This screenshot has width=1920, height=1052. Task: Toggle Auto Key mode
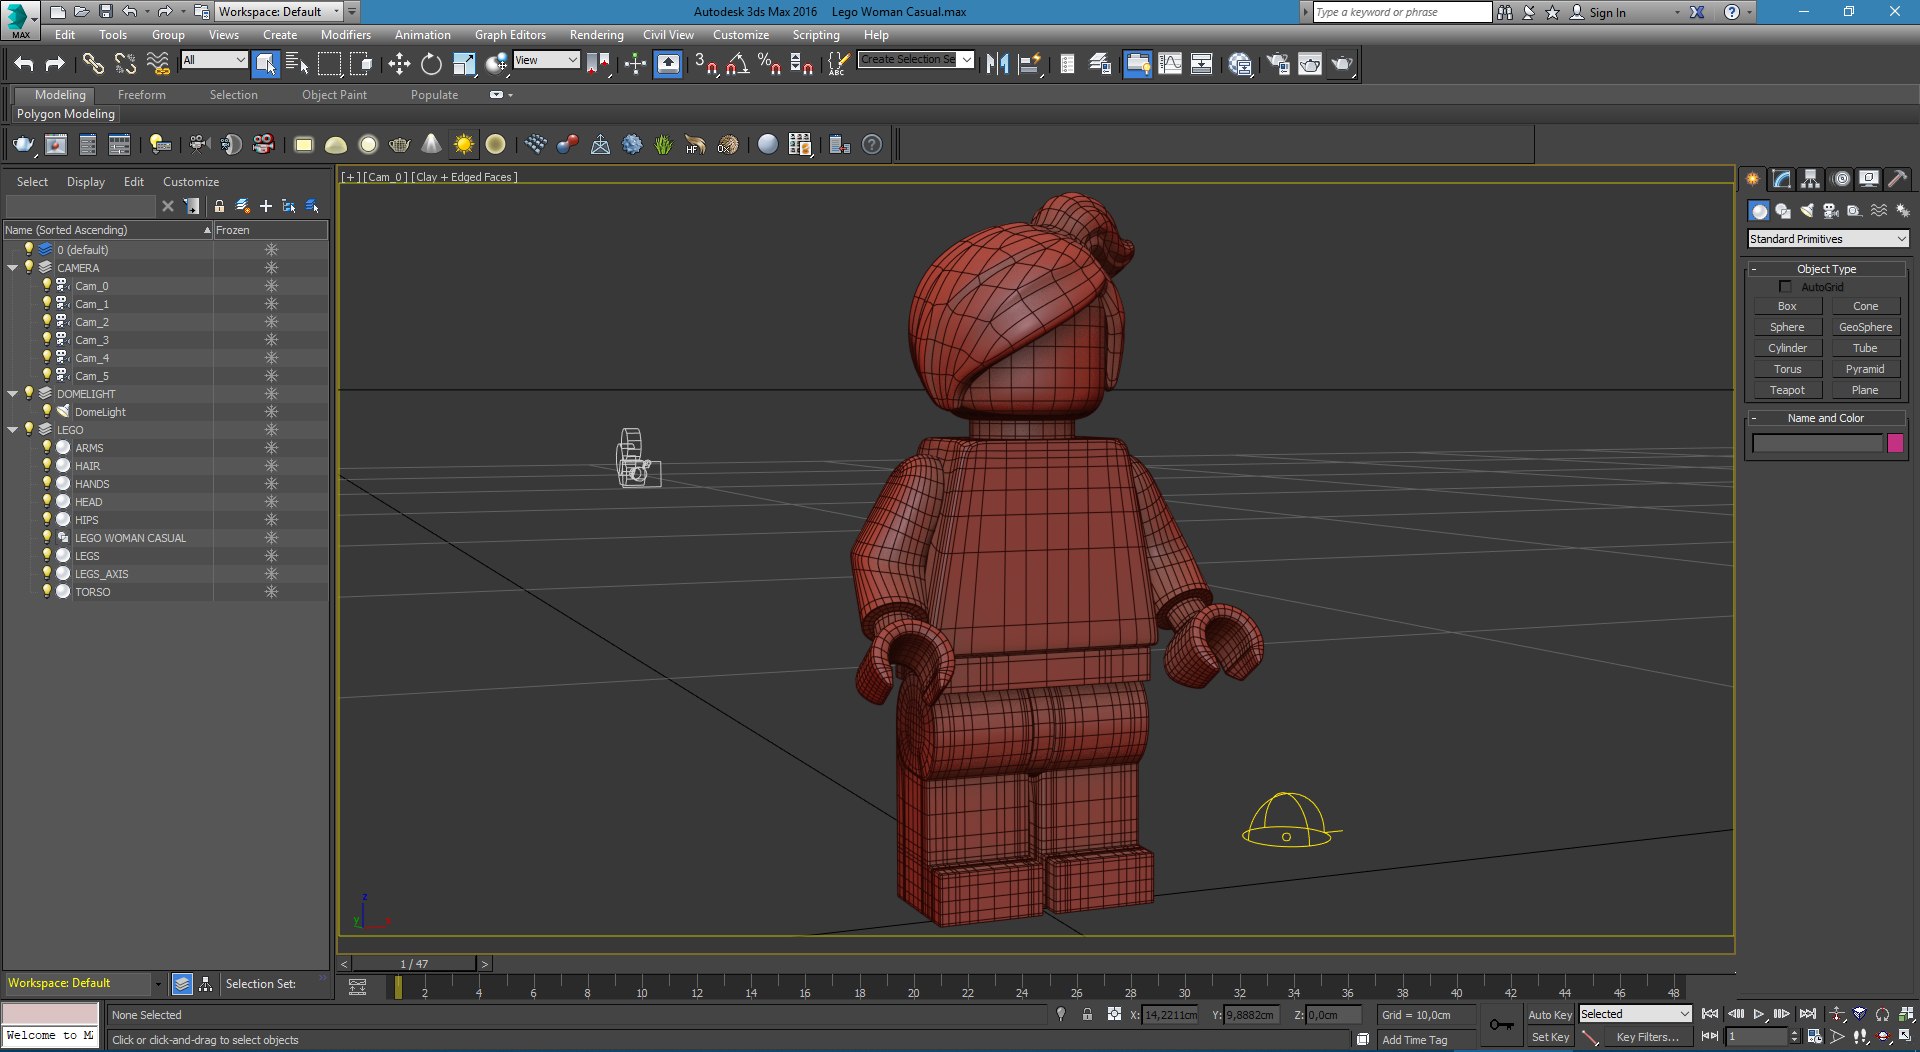coord(1549,1015)
